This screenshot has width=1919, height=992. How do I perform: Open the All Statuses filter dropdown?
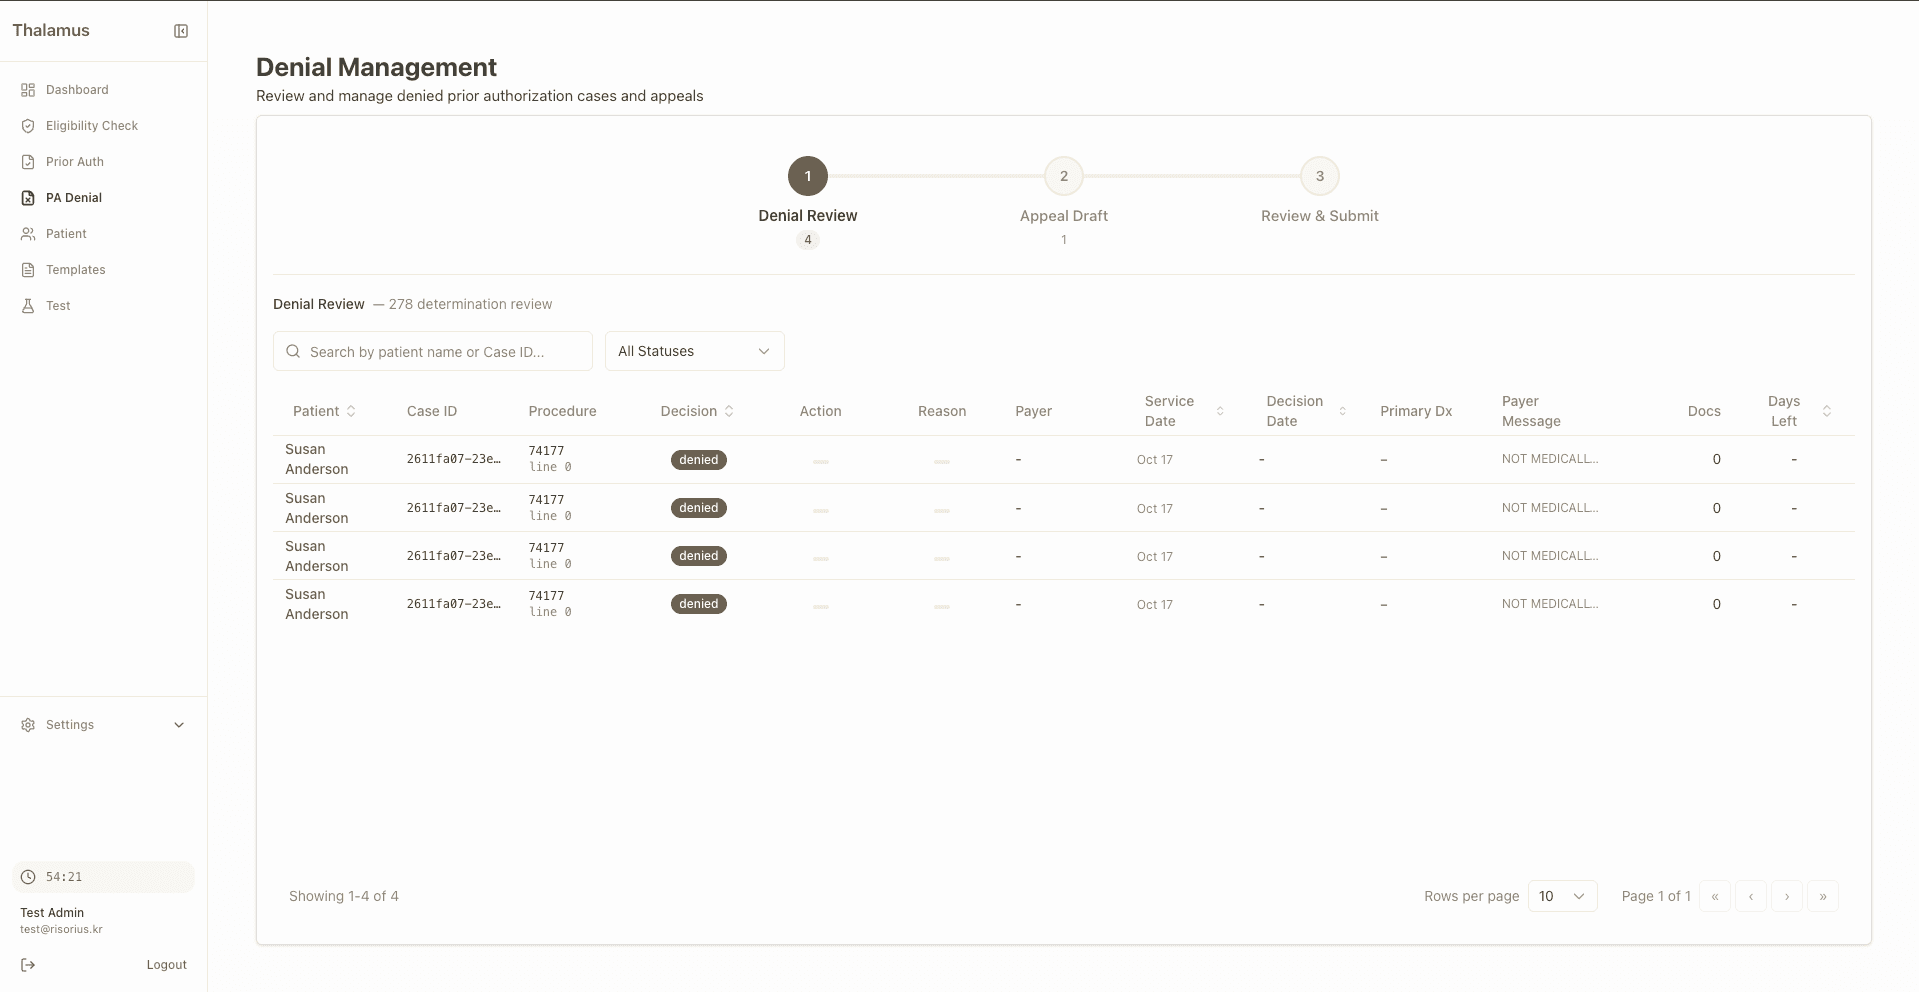[x=695, y=351]
